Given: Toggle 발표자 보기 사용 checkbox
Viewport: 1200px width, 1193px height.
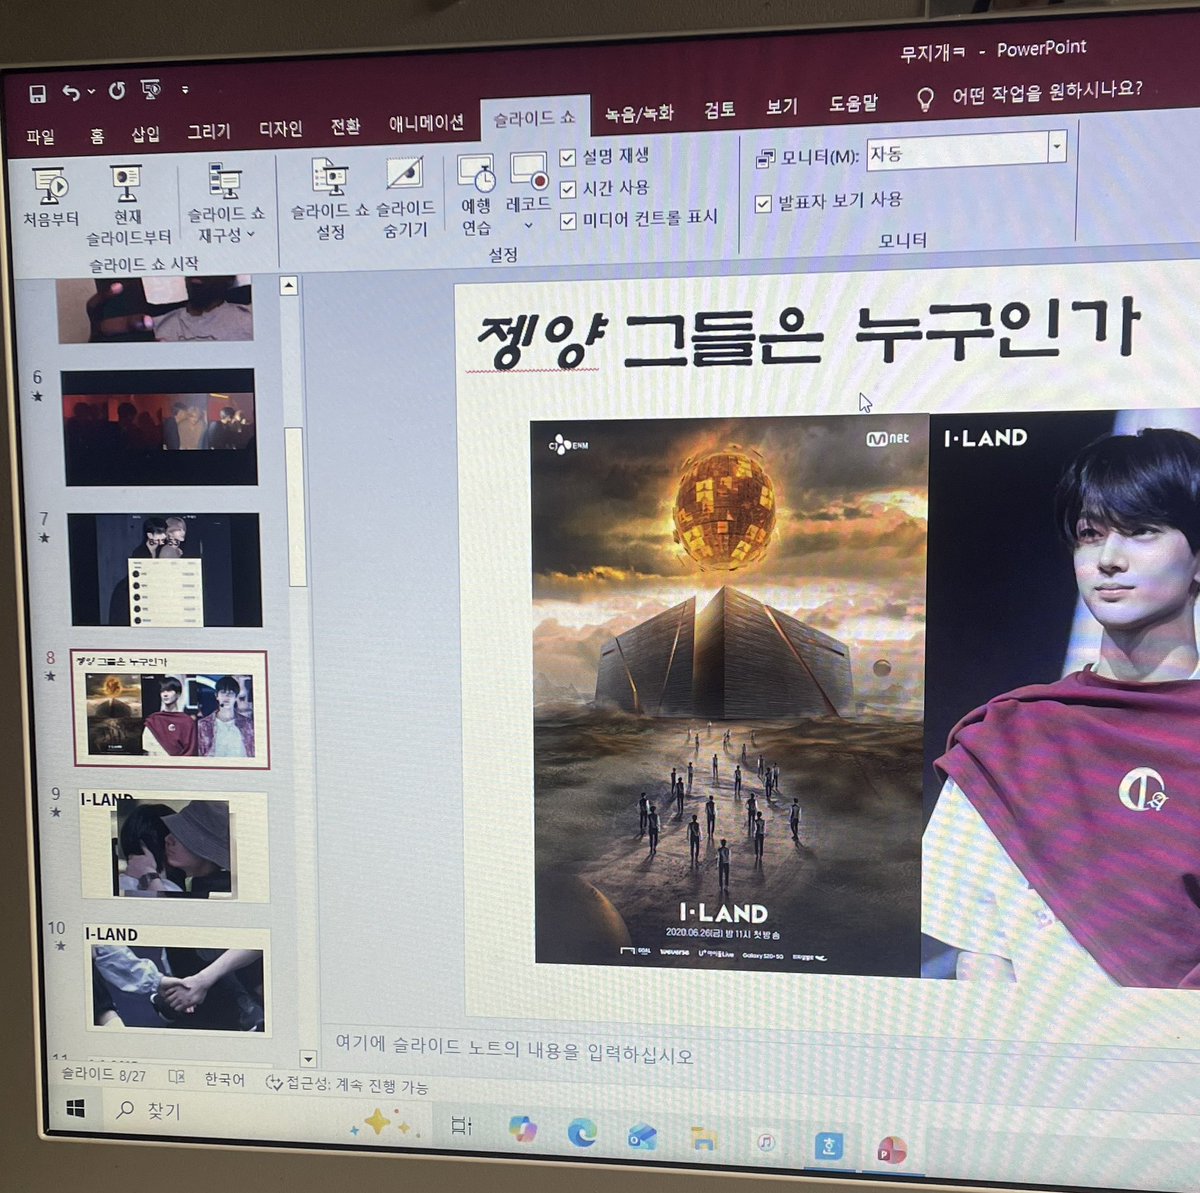Looking at the screenshot, I should 763,204.
